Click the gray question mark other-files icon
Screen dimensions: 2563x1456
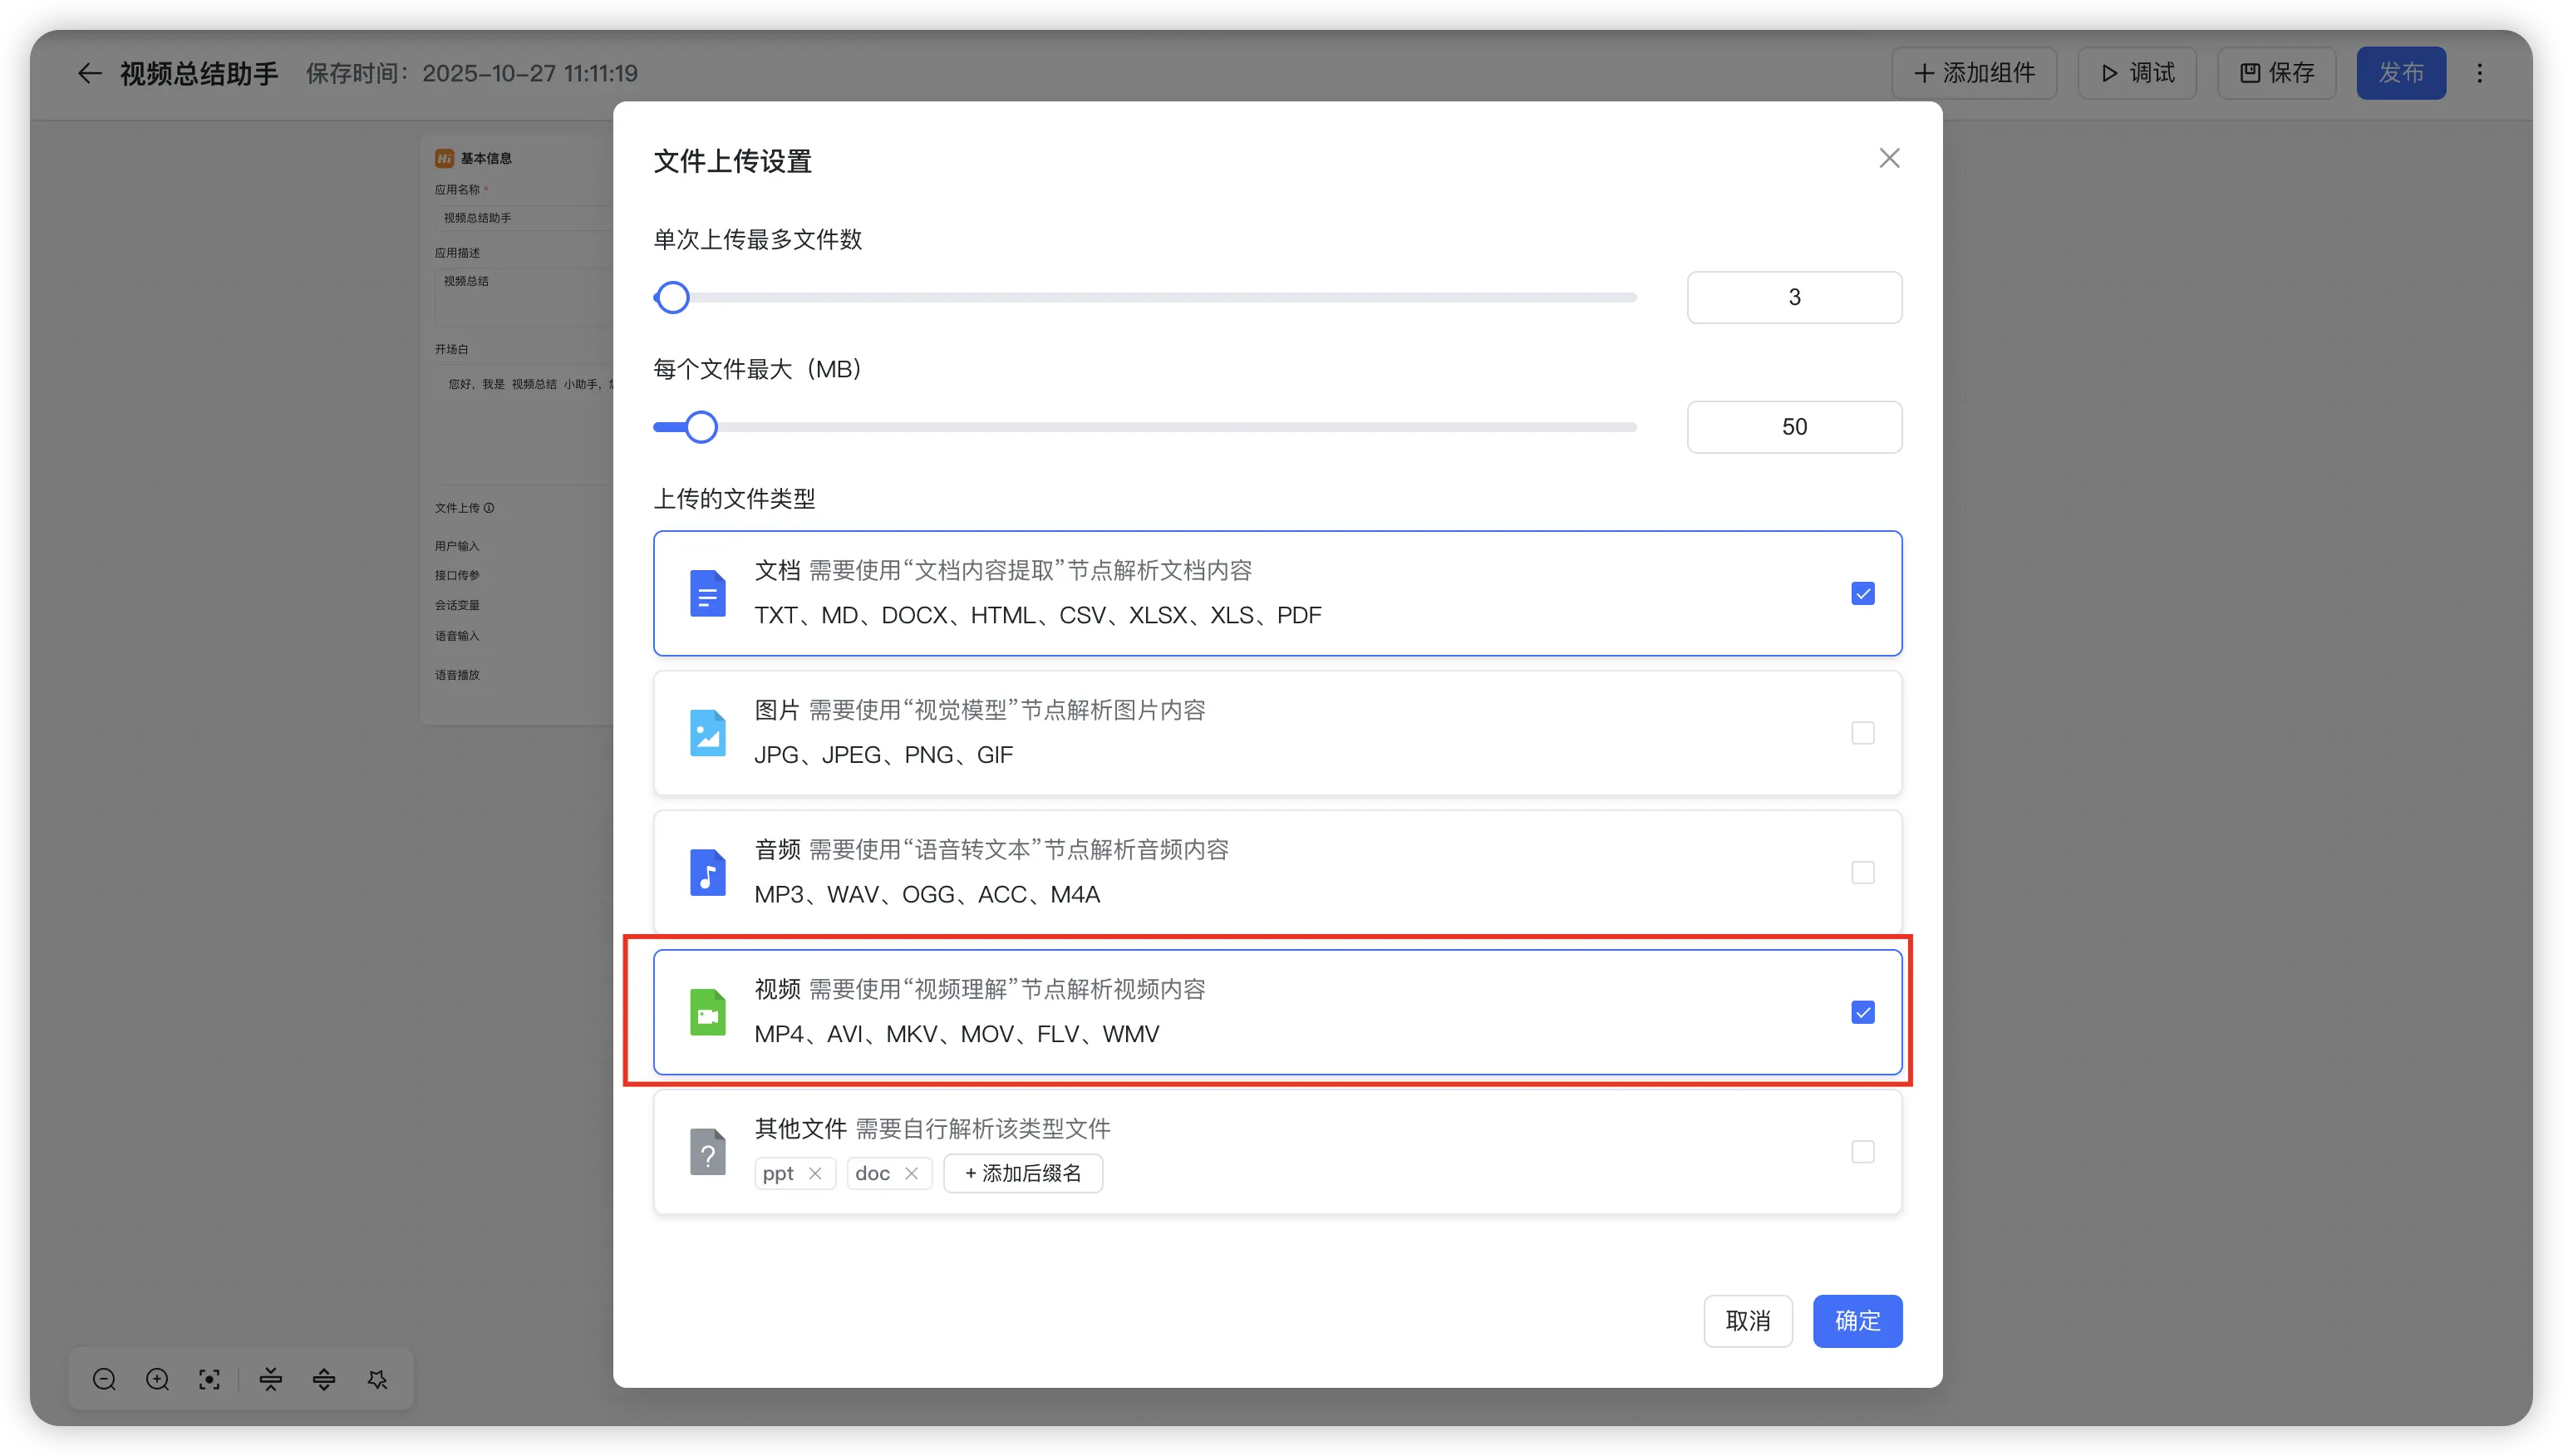pyautogui.click(x=707, y=1152)
